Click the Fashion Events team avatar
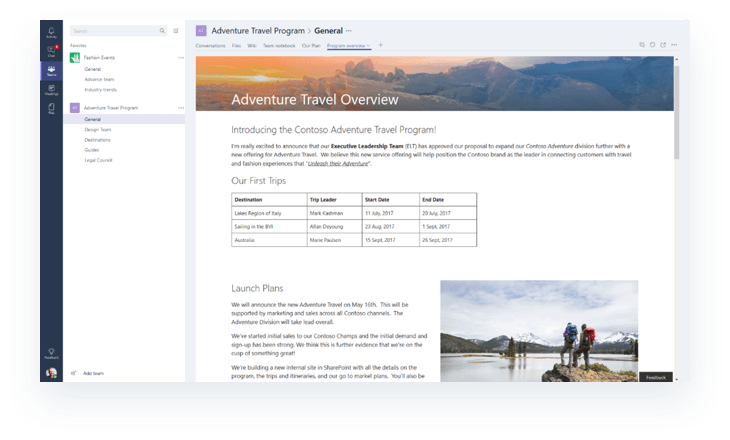 click(74, 57)
